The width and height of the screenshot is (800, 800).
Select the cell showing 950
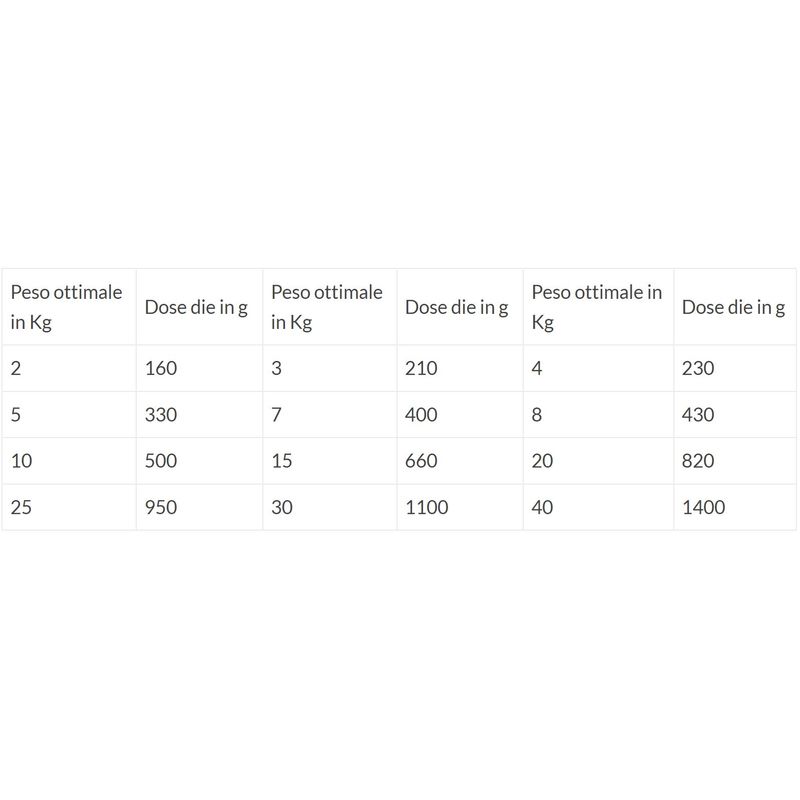[161, 507]
